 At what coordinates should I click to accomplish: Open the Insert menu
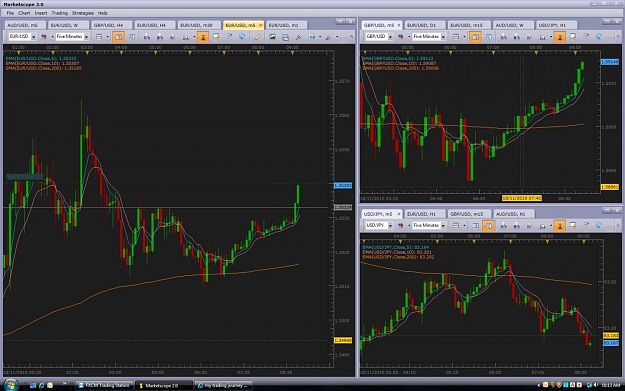click(x=41, y=13)
